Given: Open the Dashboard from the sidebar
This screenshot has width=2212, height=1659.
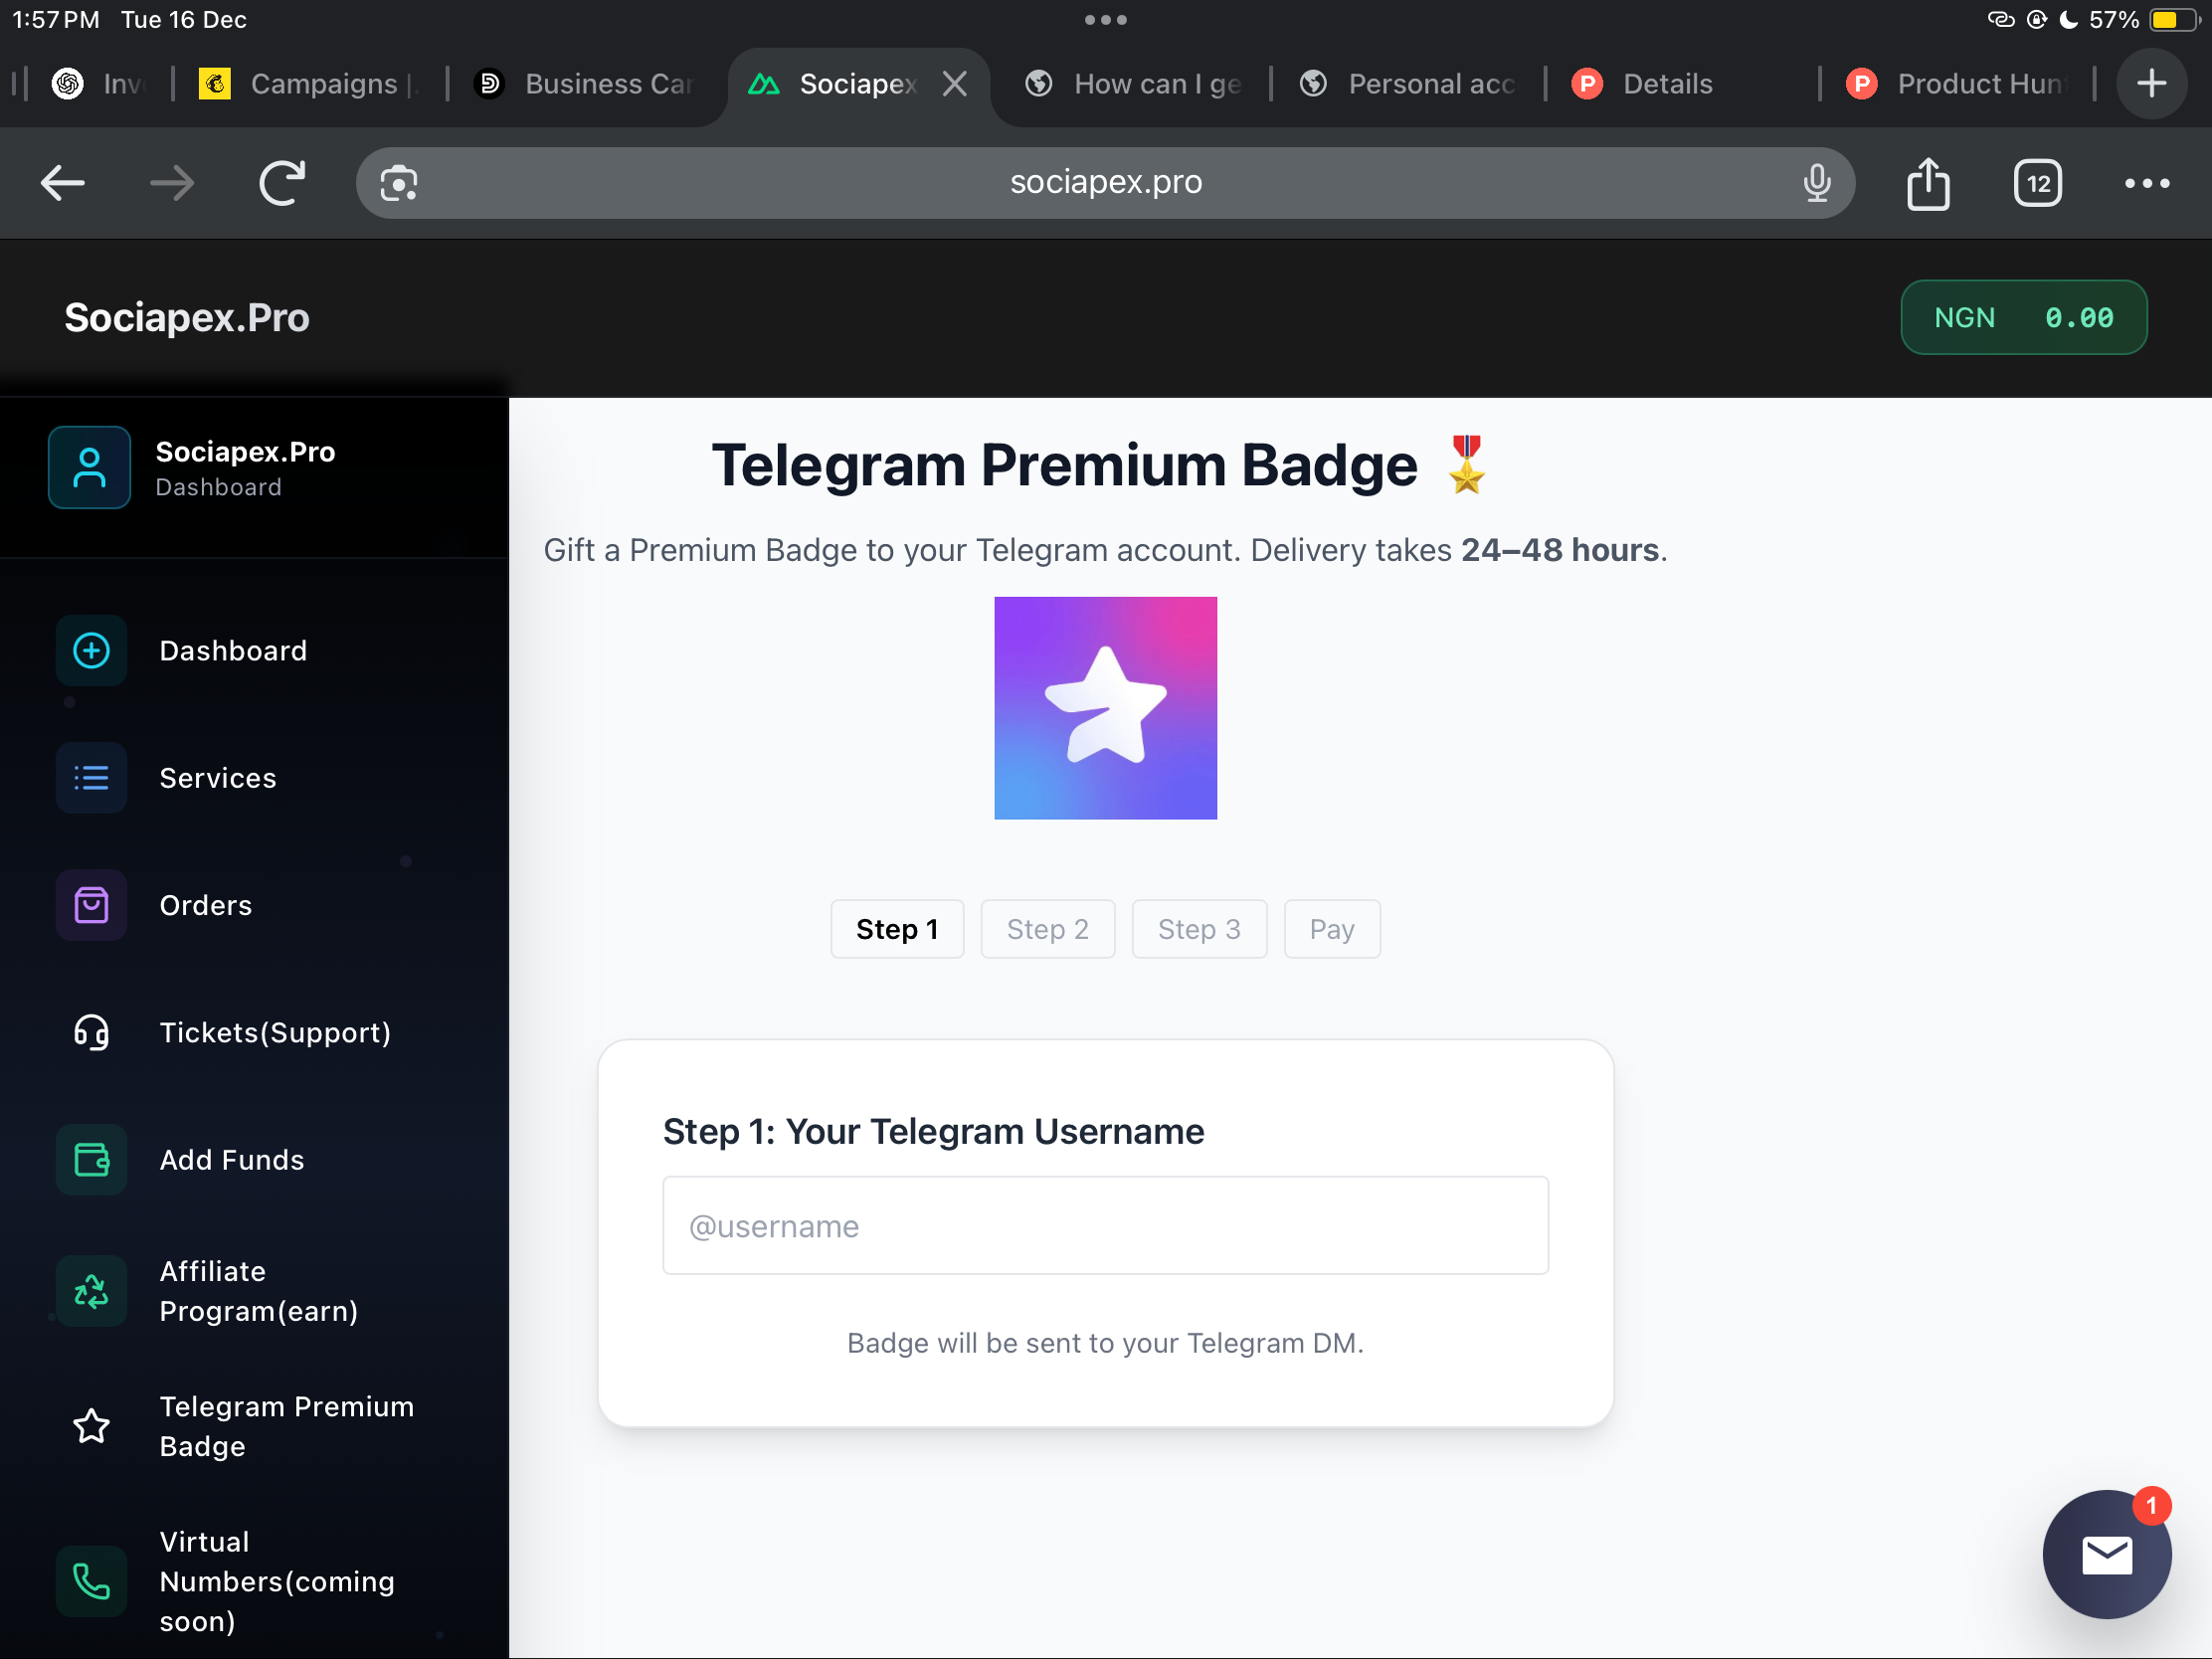Looking at the screenshot, I should (x=91, y=650).
